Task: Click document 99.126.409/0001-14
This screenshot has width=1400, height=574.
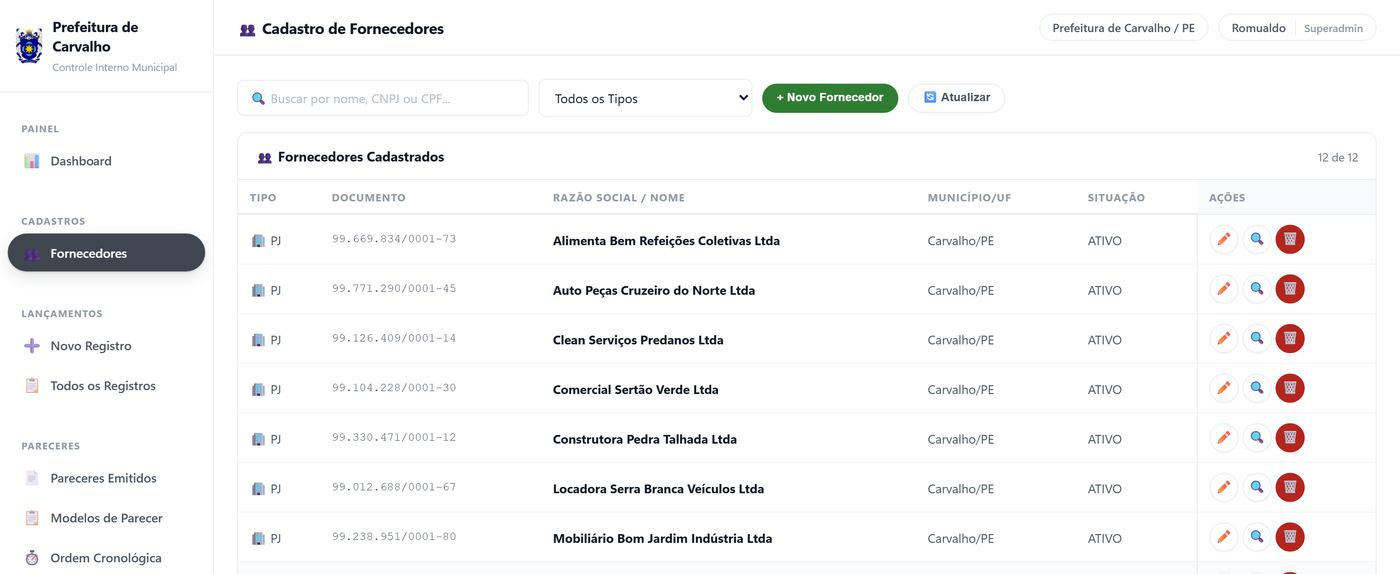Action: 394,338
